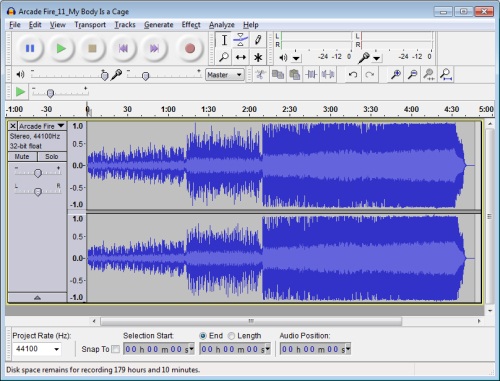Redo the last undone action
500x381 pixels.
point(369,74)
